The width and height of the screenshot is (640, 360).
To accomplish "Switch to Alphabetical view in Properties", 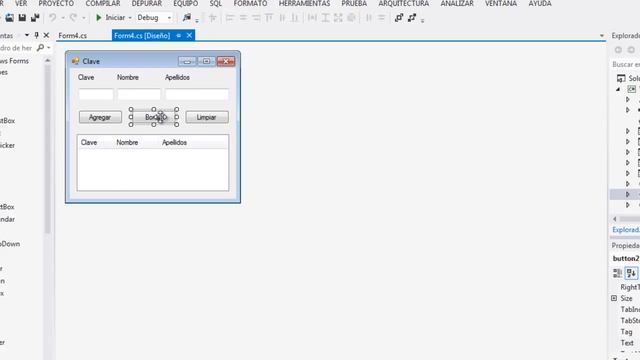I will [x=631, y=273].
